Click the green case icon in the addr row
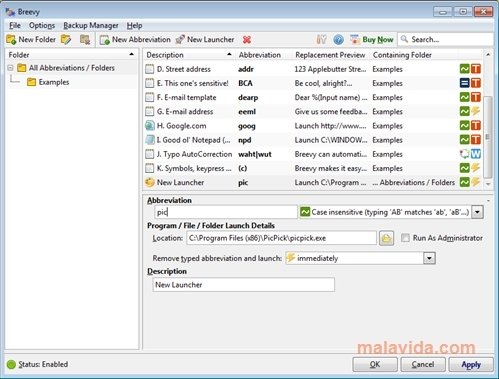 click(x=464, y=69)
